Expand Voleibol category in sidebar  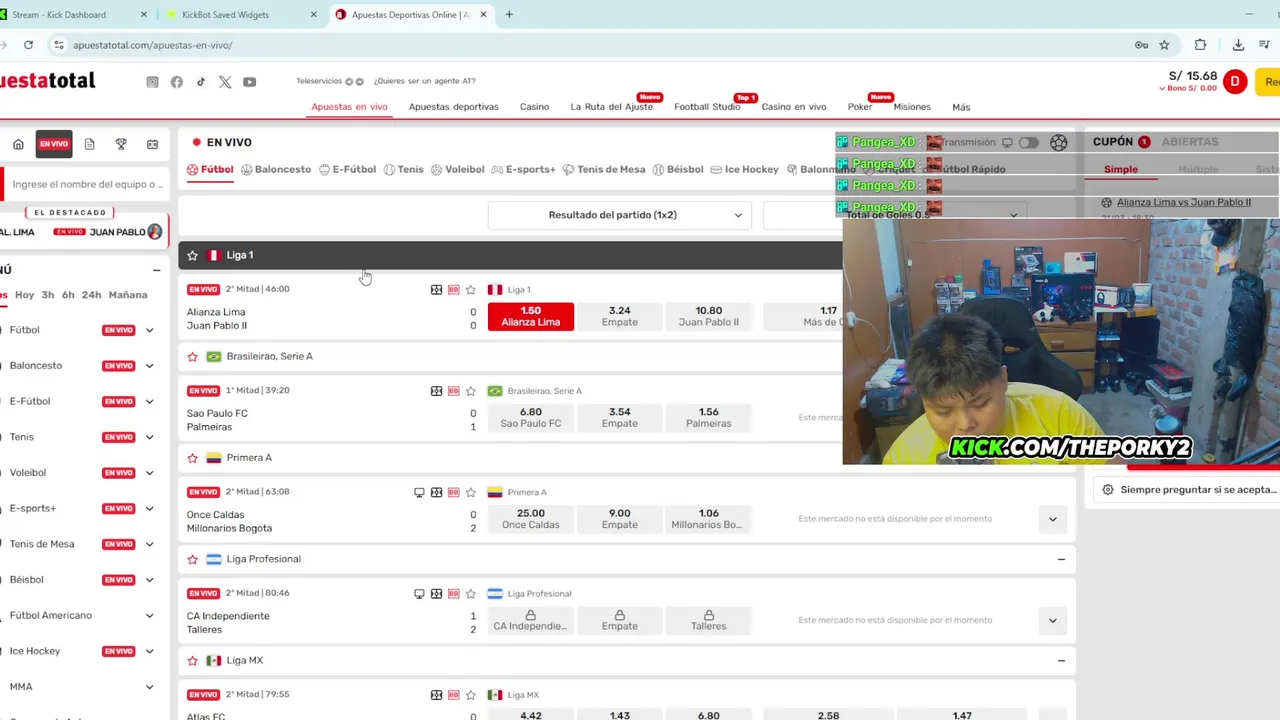tap(149, 473)
